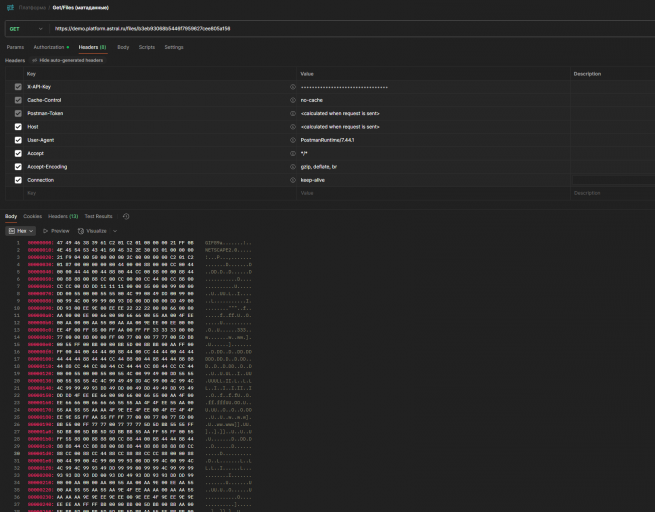Open the request Settings tab
Viewport: 655px width, 512px height.
(174, 47)
